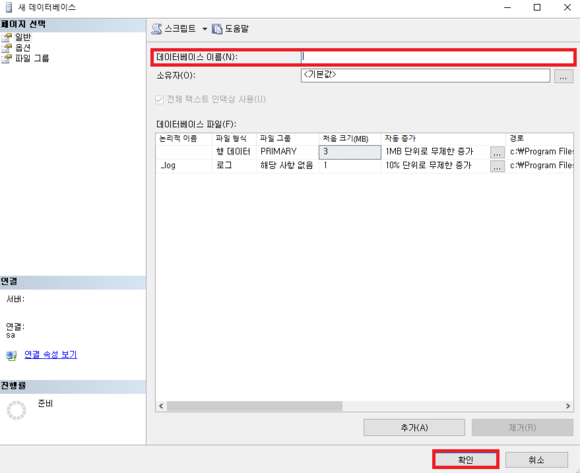
Task: Click the 제거(R) button
Action: tap(522, 428)
